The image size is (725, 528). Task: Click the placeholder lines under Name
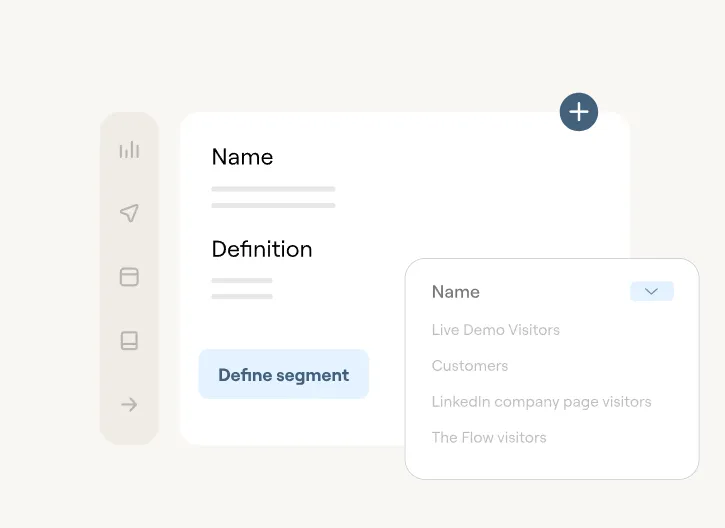pos(273,197)
